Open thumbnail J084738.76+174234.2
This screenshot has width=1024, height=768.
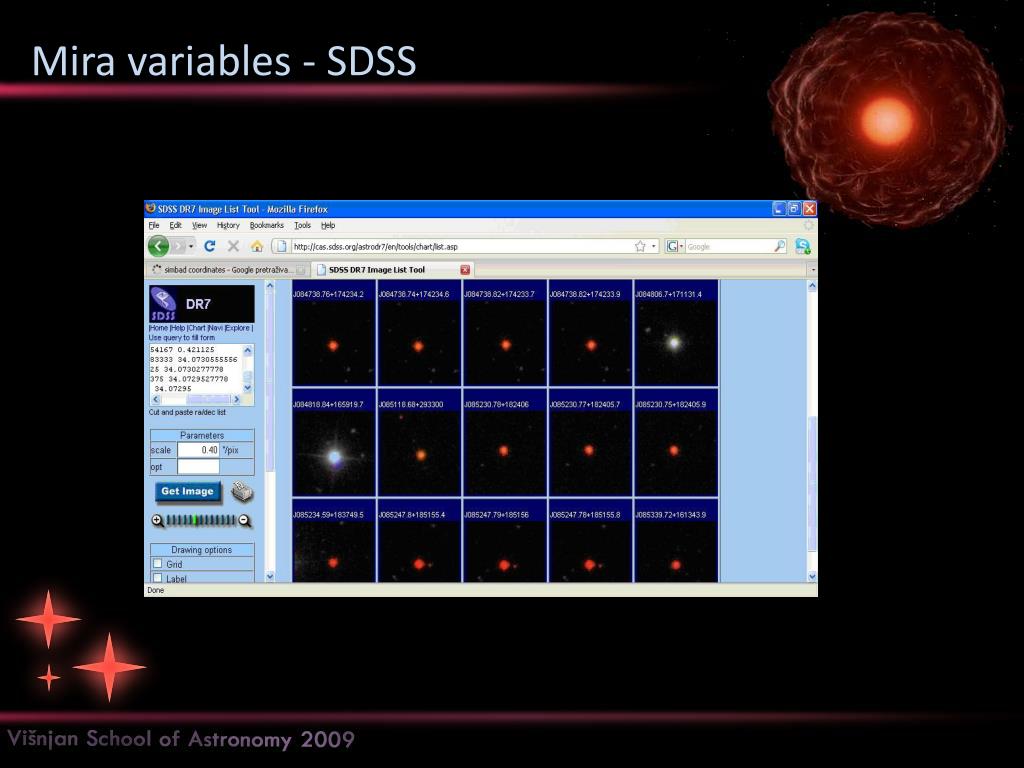[334, 334]
